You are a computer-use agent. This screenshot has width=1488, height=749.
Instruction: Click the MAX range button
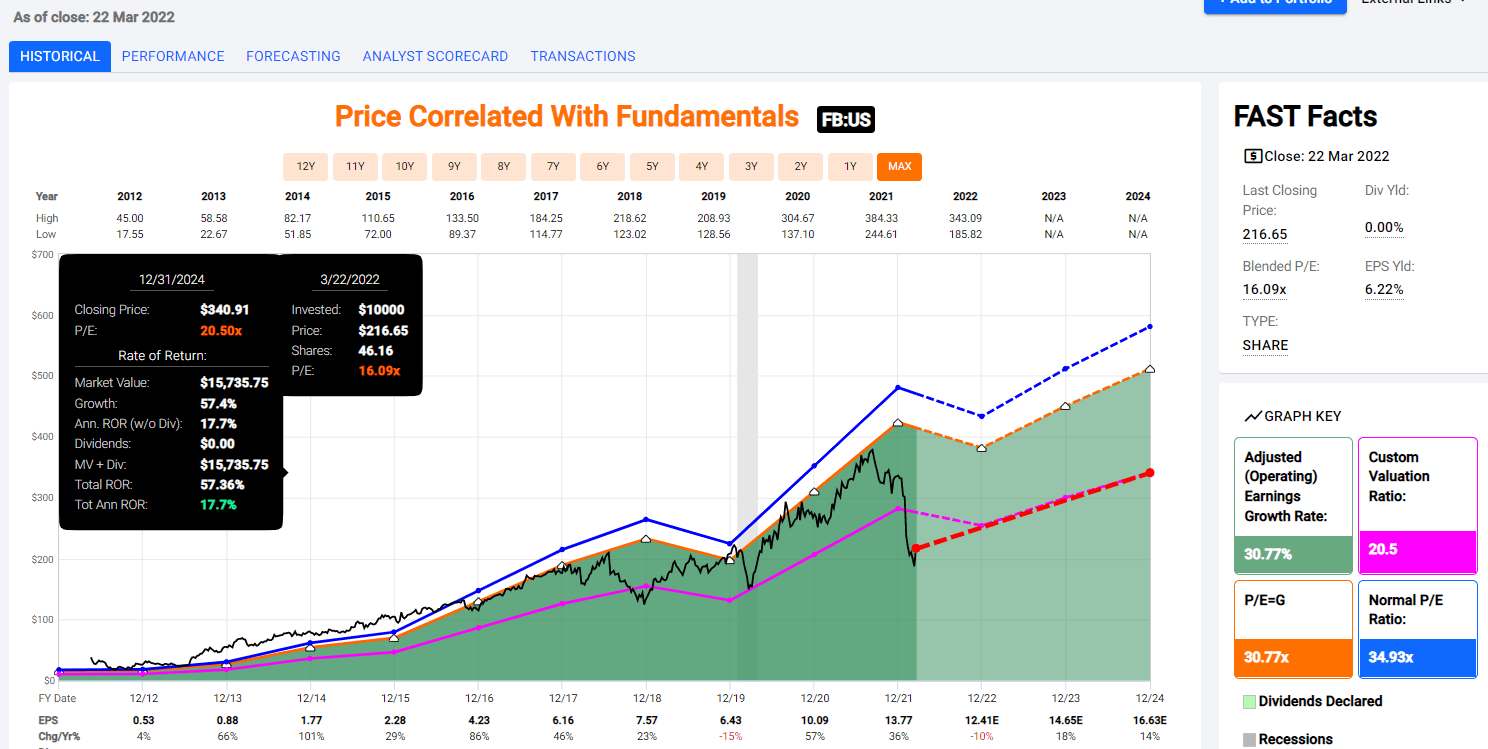pyautogui.click(x=899, y=166)
